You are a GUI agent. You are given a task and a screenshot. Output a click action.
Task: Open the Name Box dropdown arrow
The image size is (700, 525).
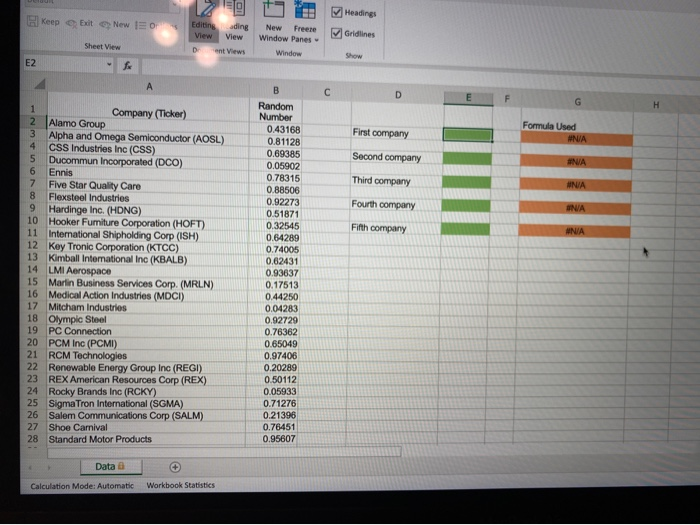pyautogui.click(x=108, y=64)
